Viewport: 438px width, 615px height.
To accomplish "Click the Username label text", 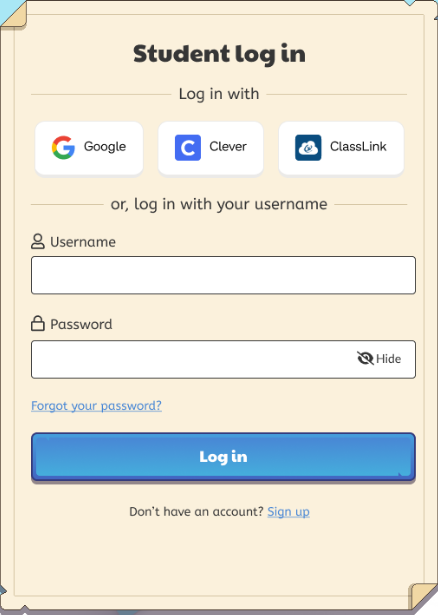I will click(83, 242).
